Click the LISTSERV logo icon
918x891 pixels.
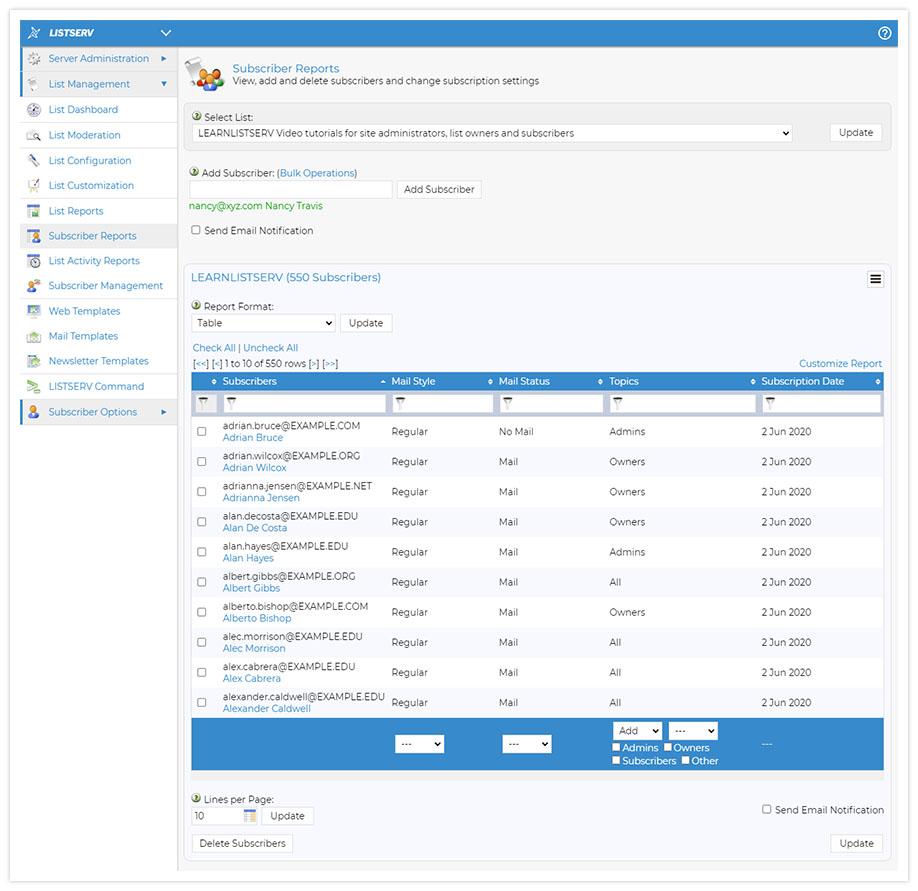34,33
